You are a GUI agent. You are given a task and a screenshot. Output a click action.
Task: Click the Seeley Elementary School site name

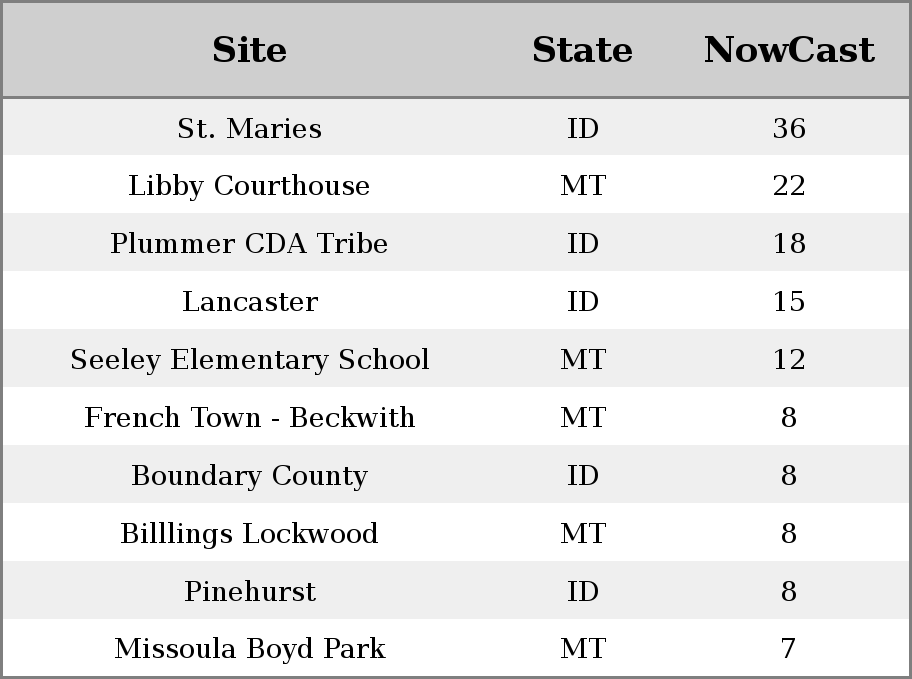(x=250, y=360)
